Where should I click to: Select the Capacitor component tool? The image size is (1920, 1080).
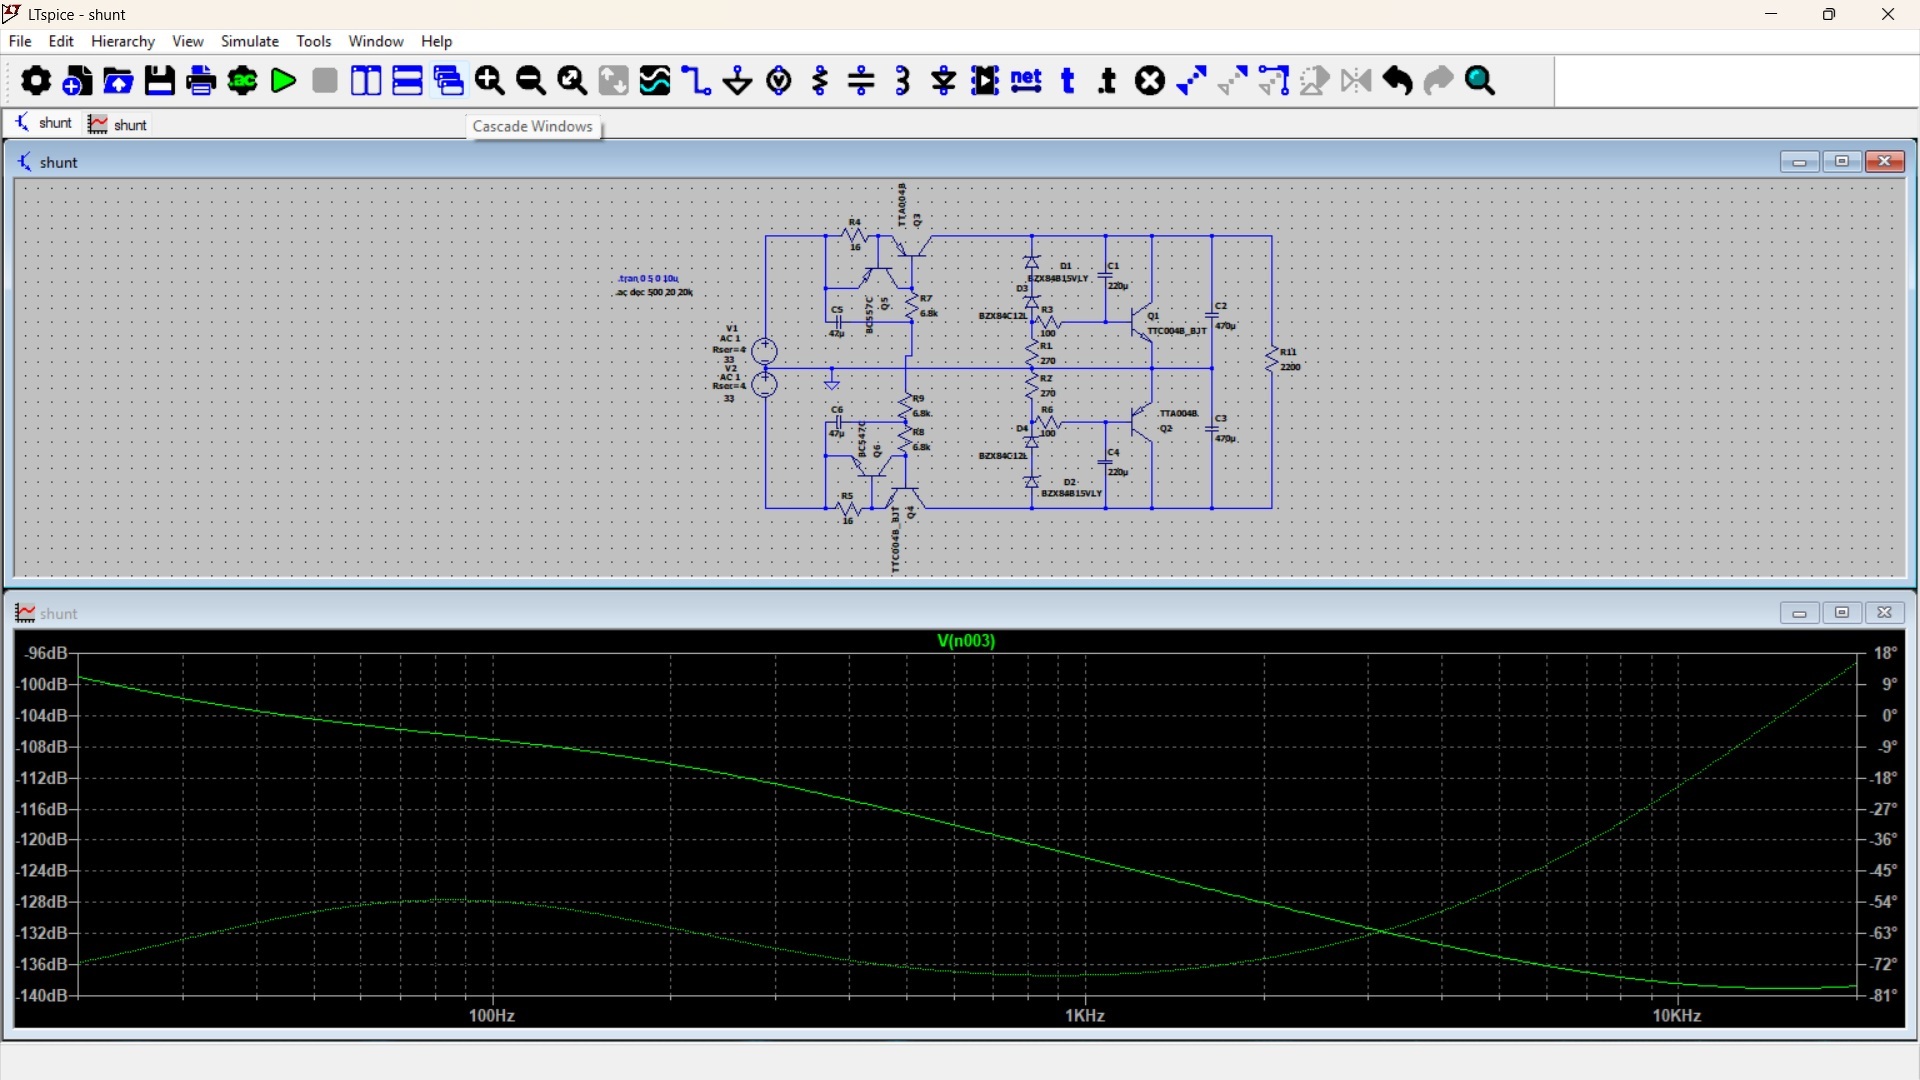click(x=862, y=81)
